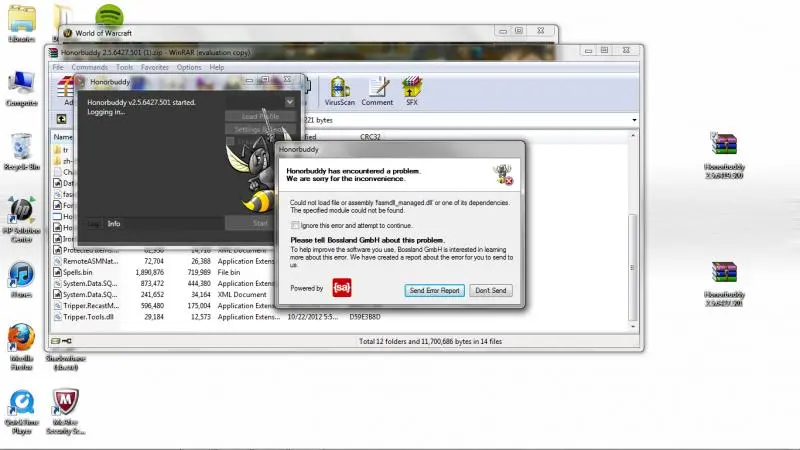Select the System.Data.SQ... row of size 873,472
Viewport: 800px width, 450px height.
[x=163, y=283]
